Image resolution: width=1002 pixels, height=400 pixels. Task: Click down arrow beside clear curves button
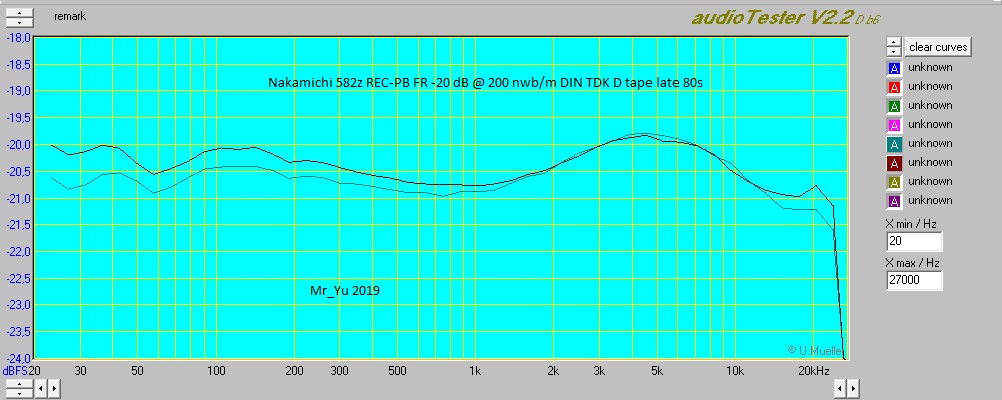pyautogui.click(x=894, y=52)
